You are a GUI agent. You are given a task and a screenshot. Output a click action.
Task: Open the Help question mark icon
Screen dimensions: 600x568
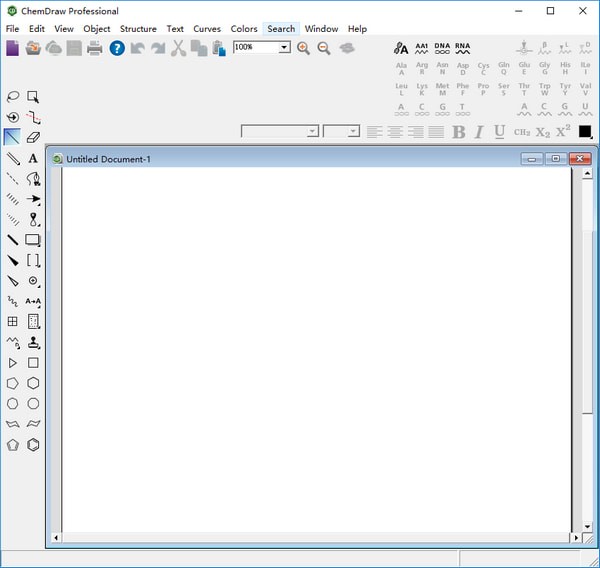[117, 48]
